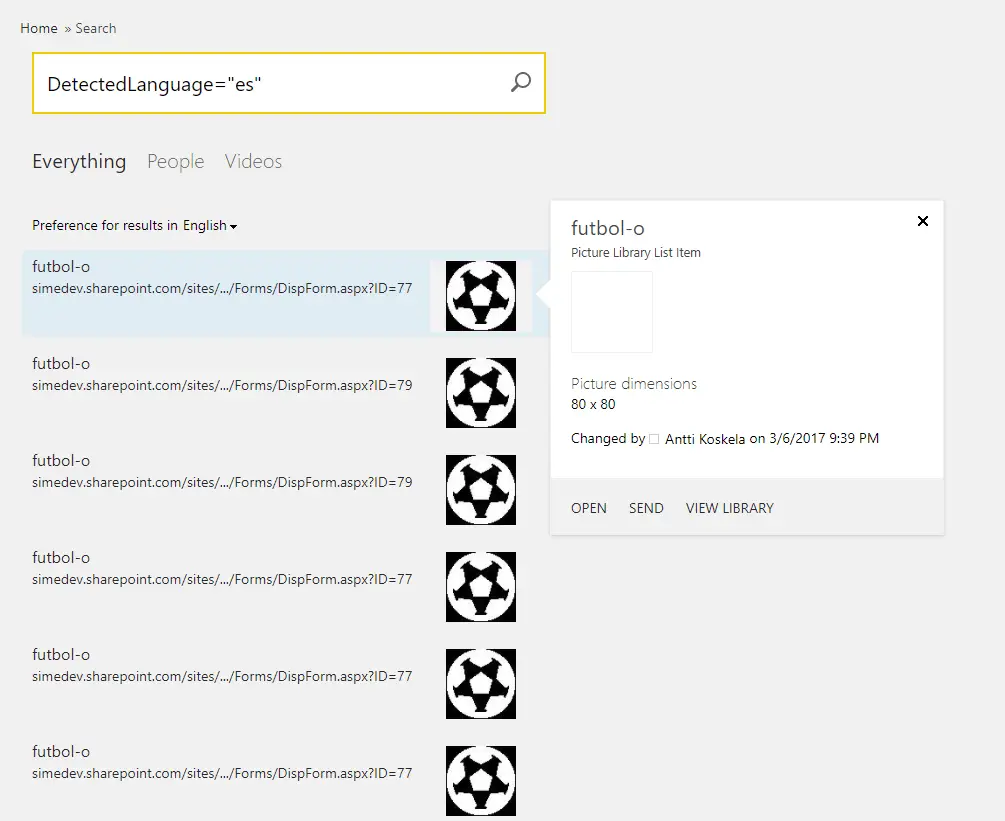Switch to the Everything tab
The height and width of the screenshot is (821, 1005).
point(79,162)
